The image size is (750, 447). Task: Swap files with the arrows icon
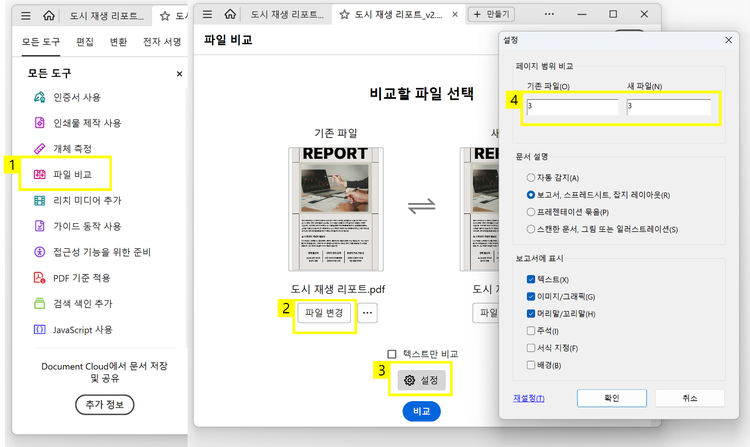[421, 206]
